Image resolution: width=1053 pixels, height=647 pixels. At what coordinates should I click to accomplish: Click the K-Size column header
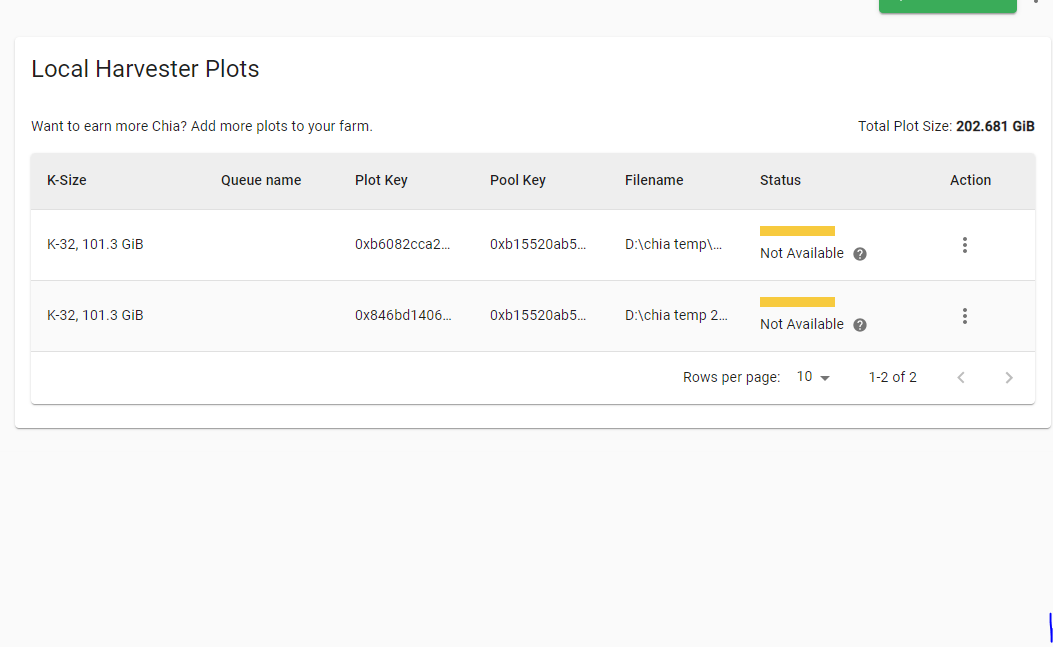(x=66, y=180)
